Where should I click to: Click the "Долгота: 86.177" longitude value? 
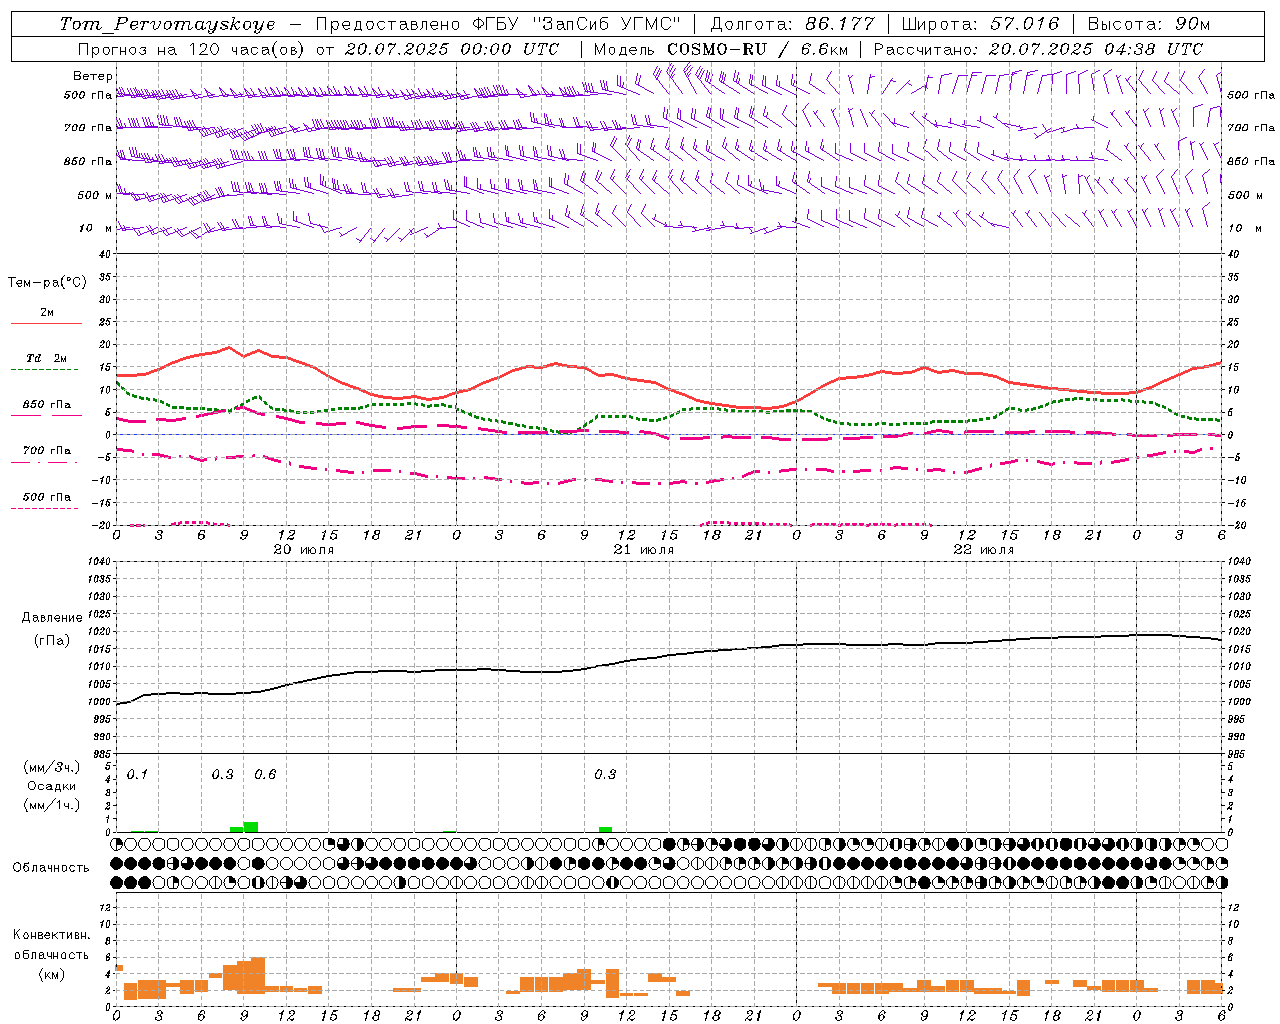(x=792, y=24)
